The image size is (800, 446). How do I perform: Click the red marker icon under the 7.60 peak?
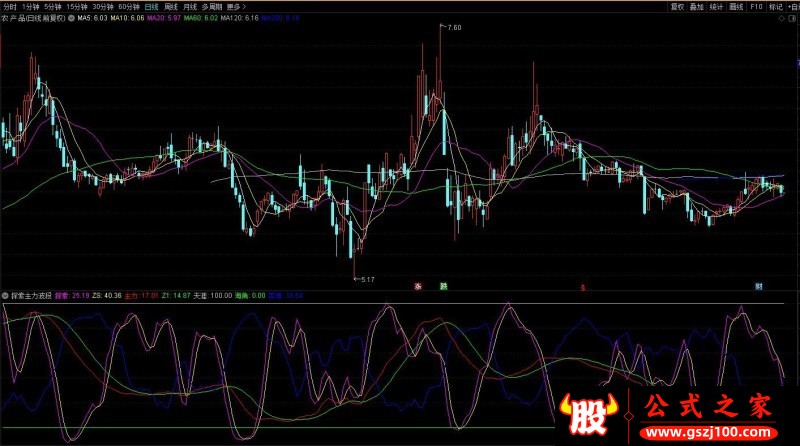418,287
